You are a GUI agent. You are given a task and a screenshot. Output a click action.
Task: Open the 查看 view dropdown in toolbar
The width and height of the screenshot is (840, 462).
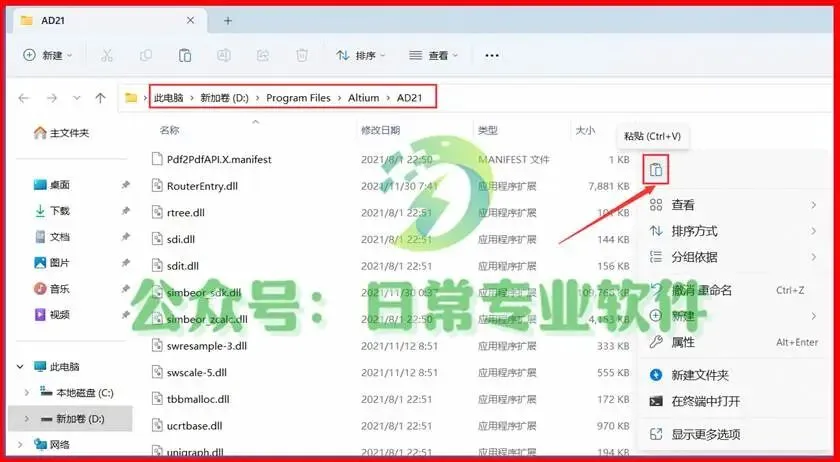tap(434, 55)
